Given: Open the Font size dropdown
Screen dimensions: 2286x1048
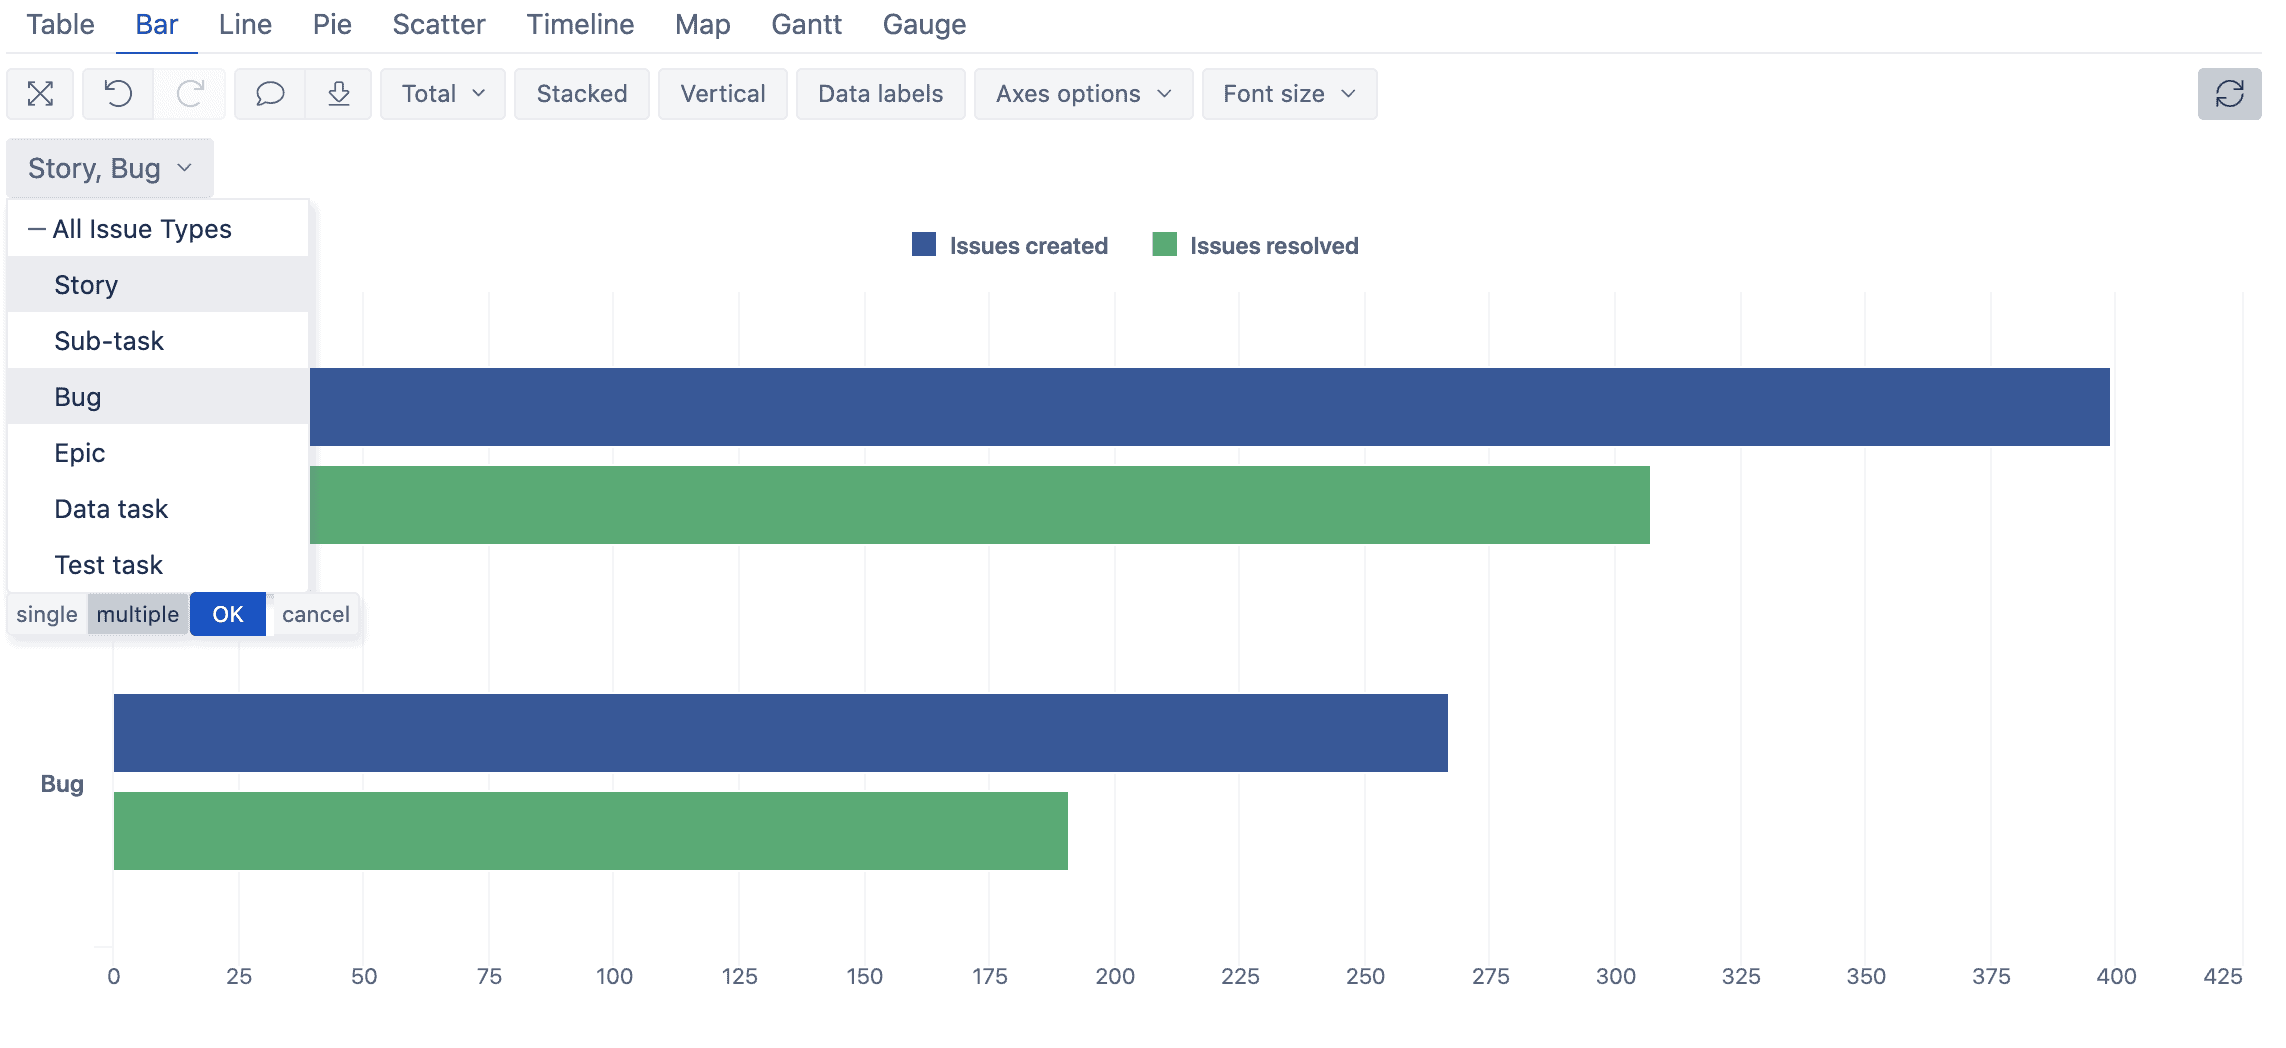Looking at the screenshot, I should coord(1289,93).
